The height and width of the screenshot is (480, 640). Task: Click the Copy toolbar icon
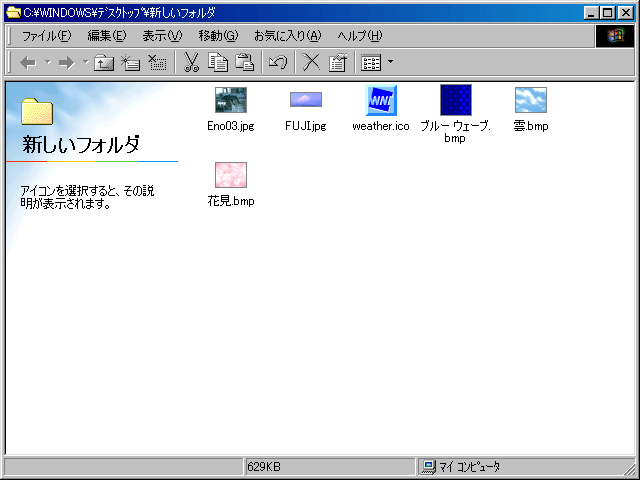click(x=218, y=63)
